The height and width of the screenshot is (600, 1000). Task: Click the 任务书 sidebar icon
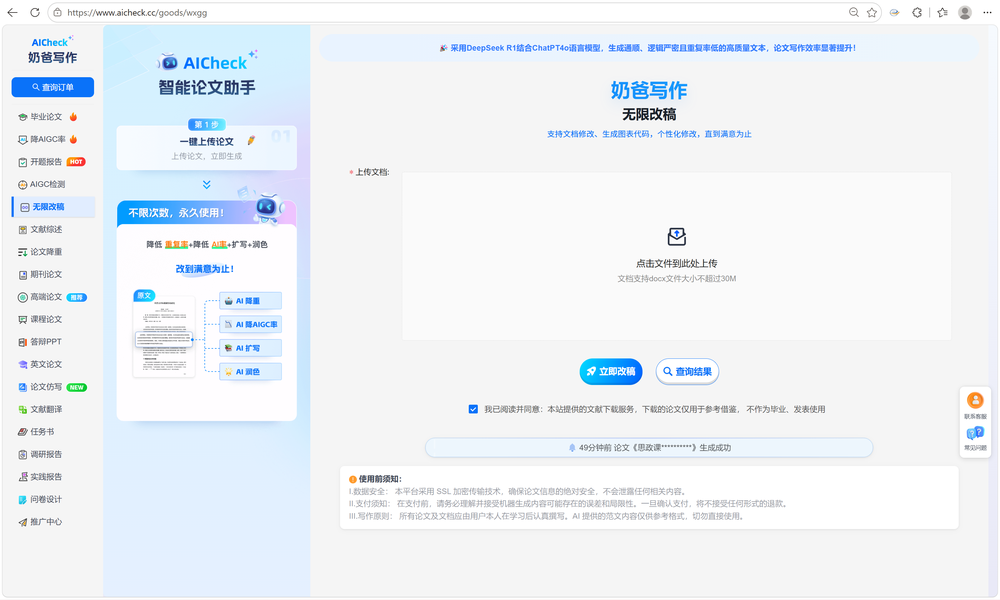pos(23,432)
